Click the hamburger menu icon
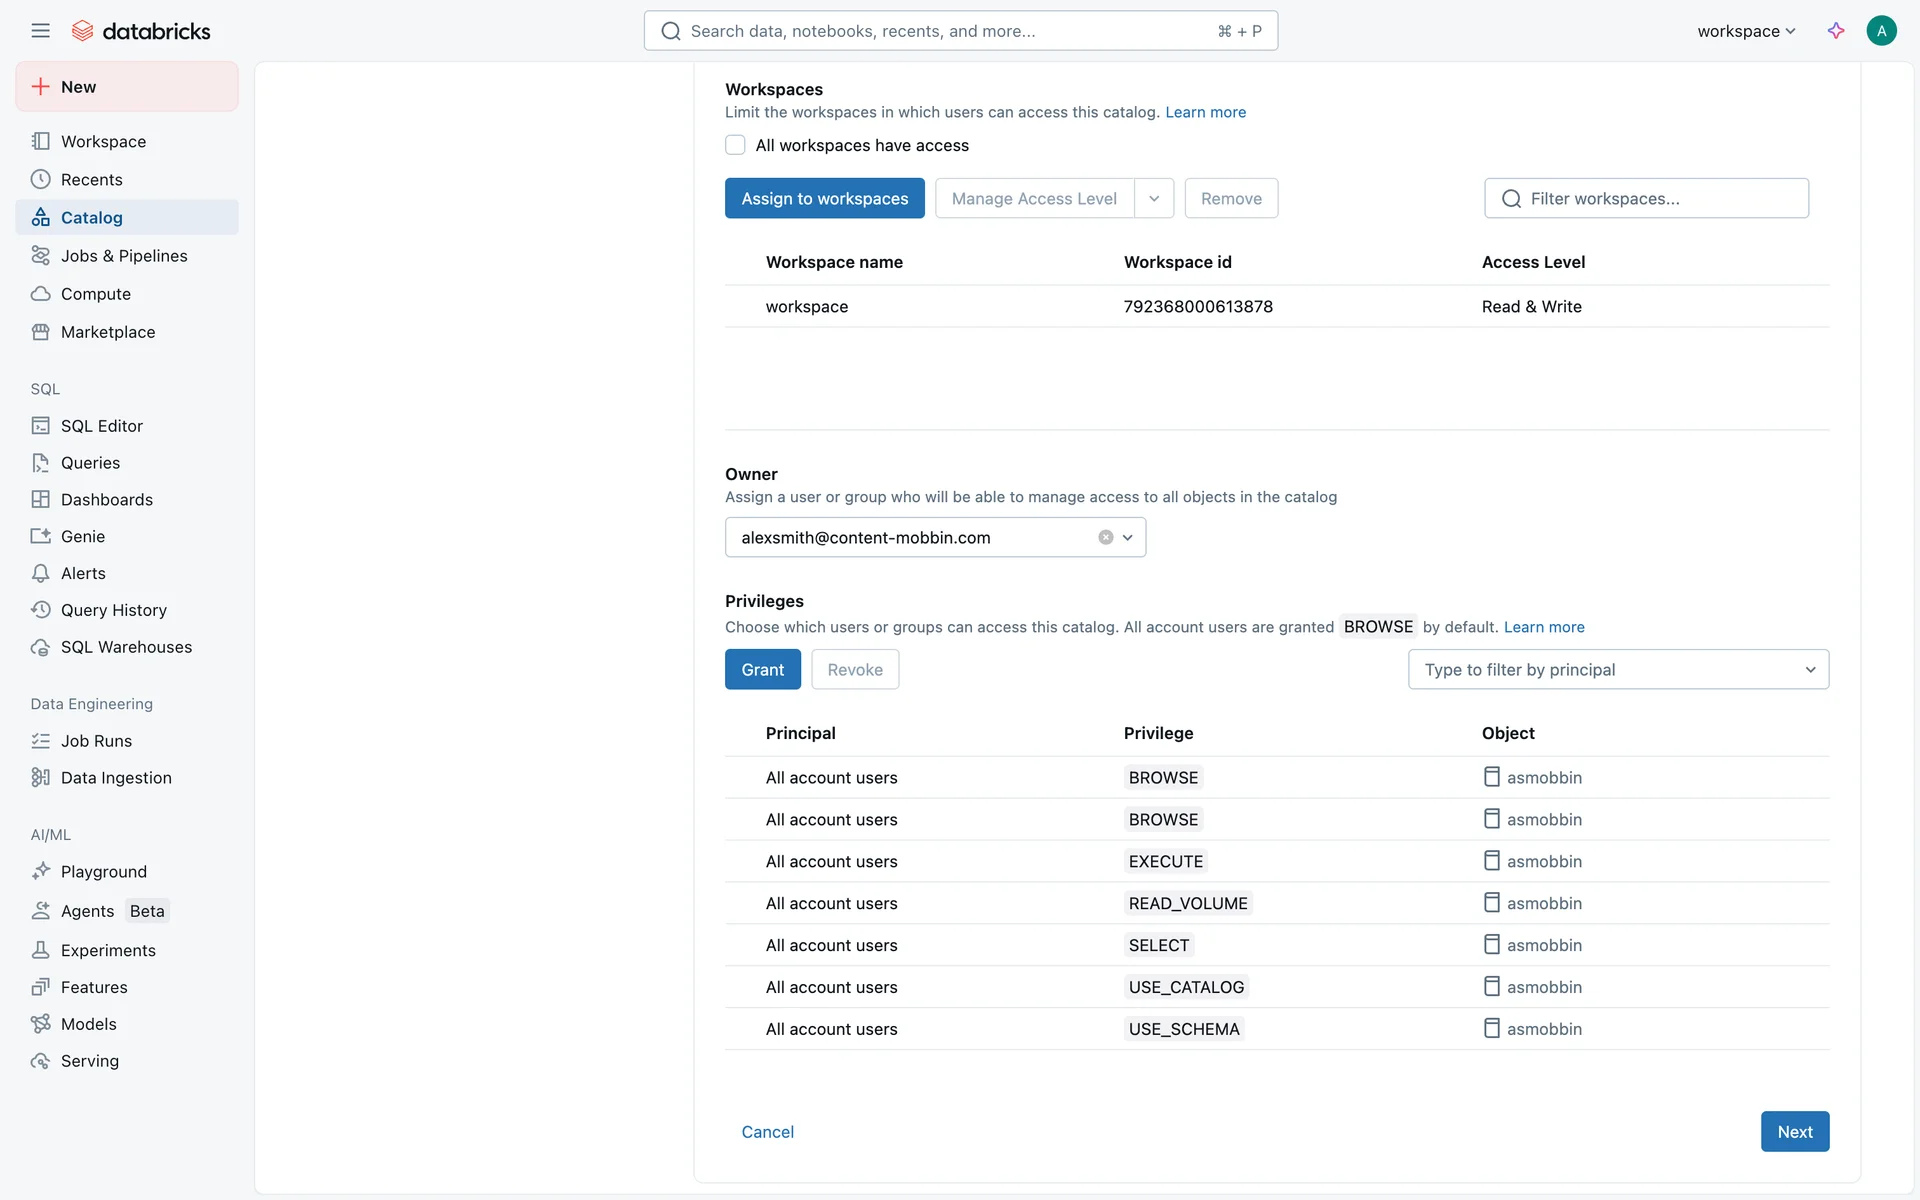Screen dimensions: 1920x1200 (40, 31)
